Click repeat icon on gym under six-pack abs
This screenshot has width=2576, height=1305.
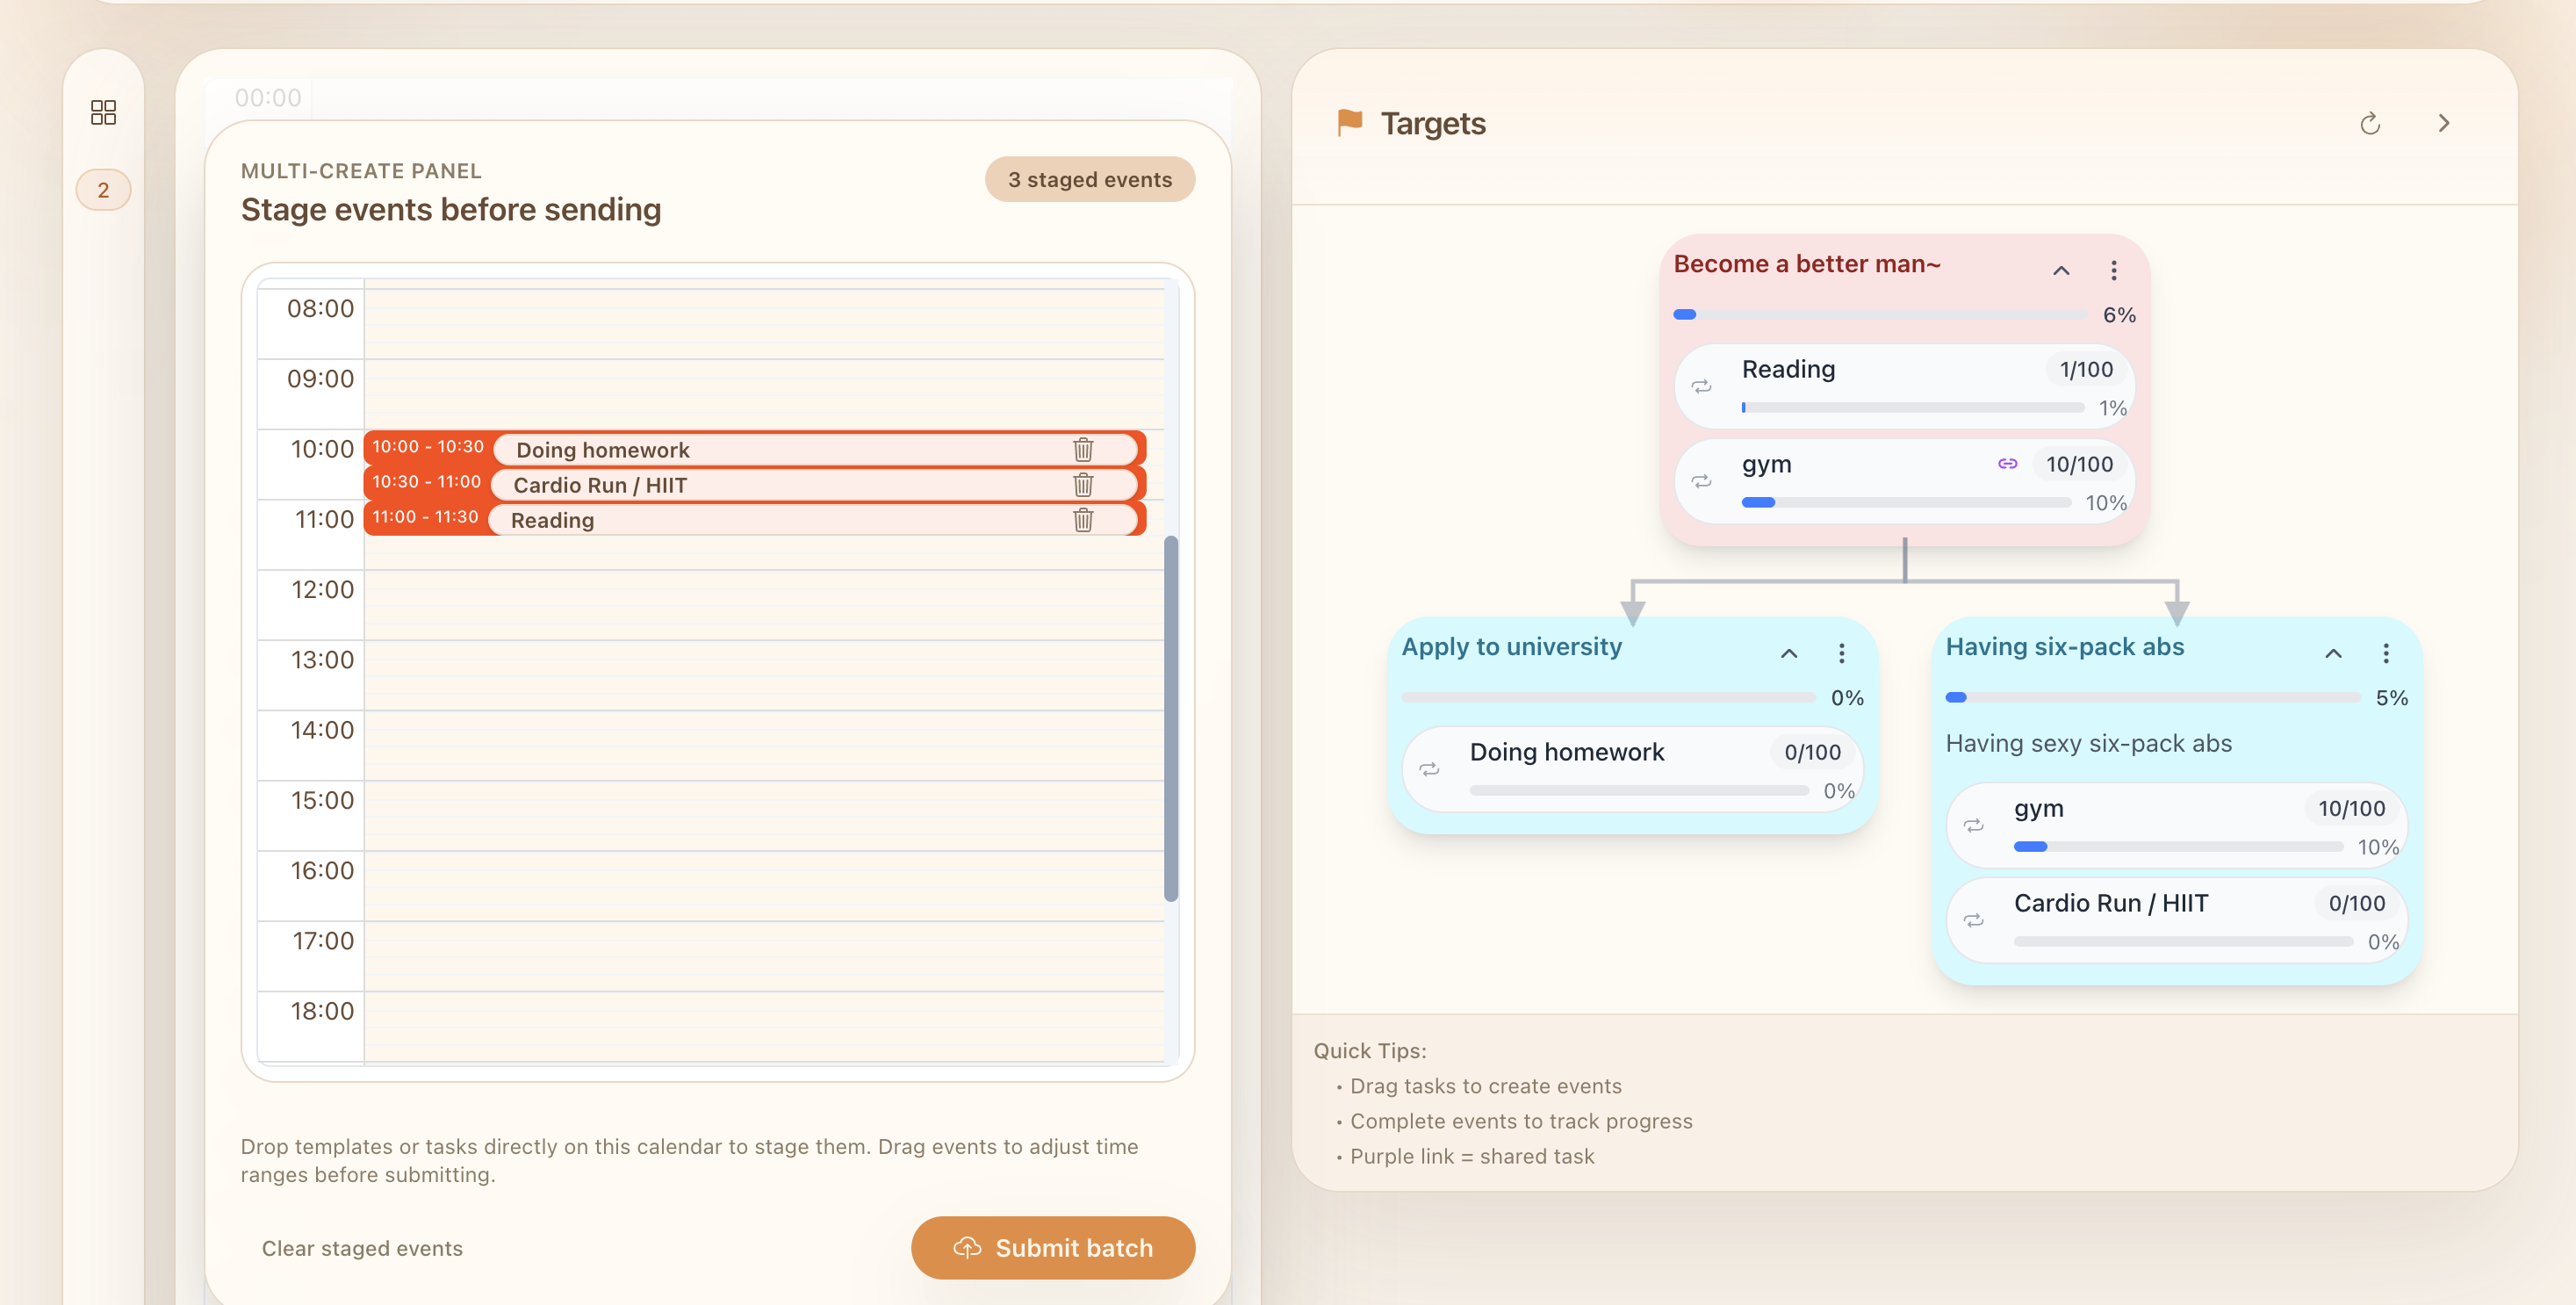1973,825
